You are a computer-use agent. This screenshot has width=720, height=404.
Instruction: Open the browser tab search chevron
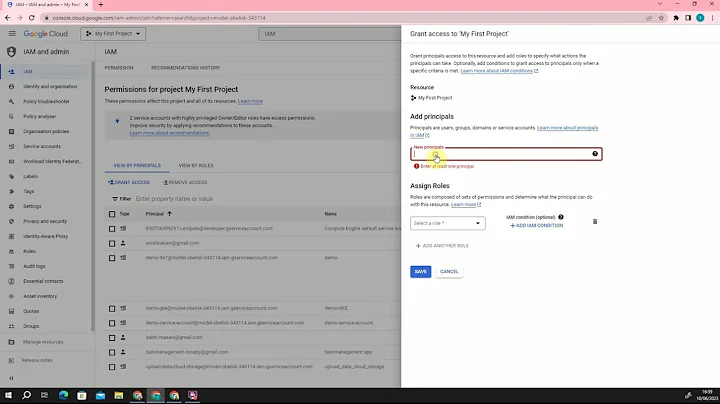coord(660,4)
